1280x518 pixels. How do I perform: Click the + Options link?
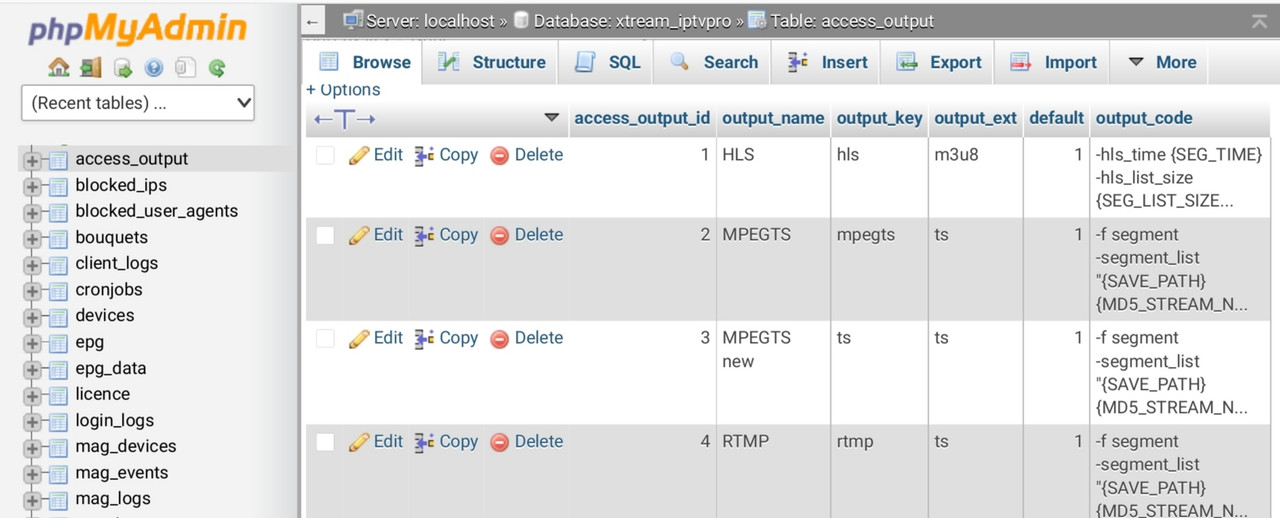click(343, 90)
